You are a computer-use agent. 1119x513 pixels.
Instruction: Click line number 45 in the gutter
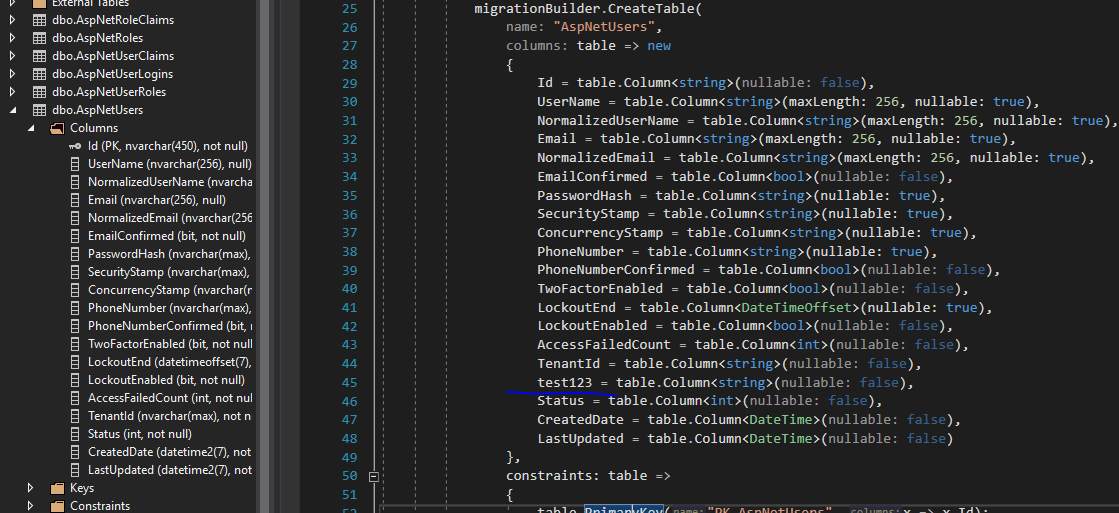[x=350, y=383]
